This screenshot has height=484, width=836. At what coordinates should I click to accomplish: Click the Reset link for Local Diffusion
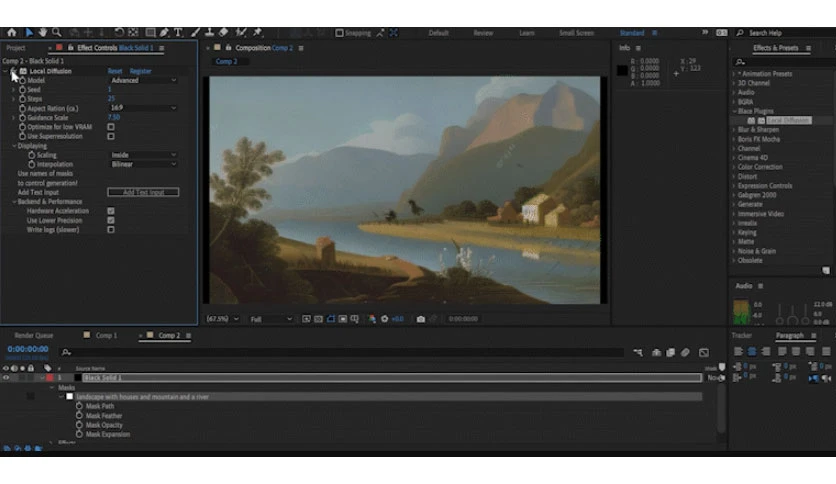(115, 71)
